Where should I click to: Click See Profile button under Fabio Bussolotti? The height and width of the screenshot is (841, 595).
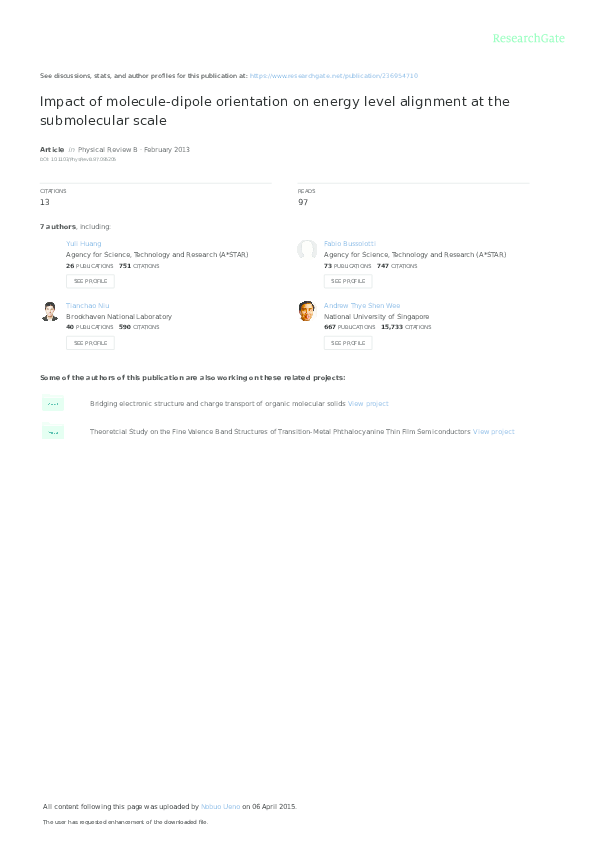(348, 281)
